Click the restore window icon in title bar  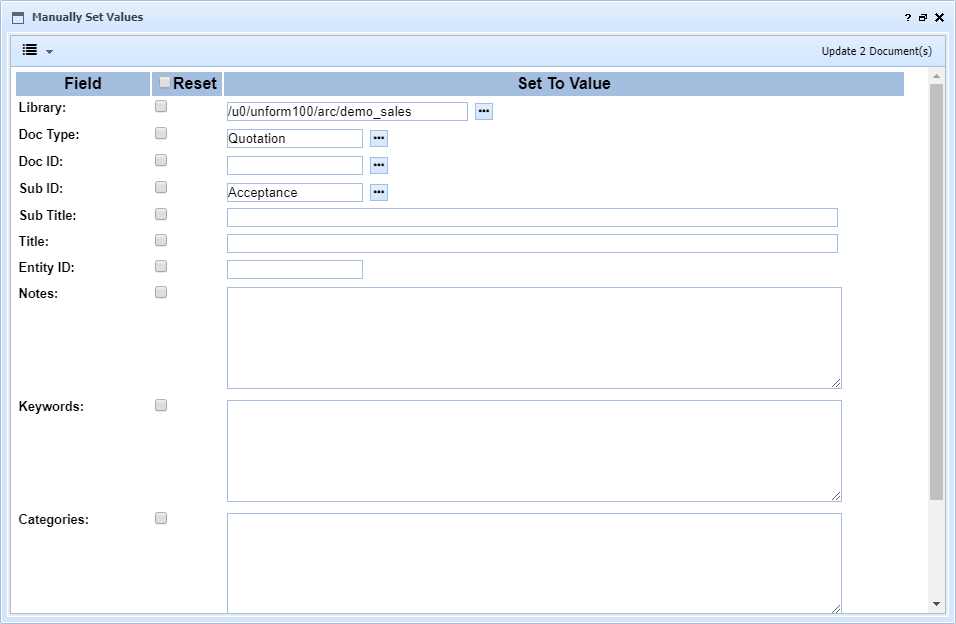point(923,18)
